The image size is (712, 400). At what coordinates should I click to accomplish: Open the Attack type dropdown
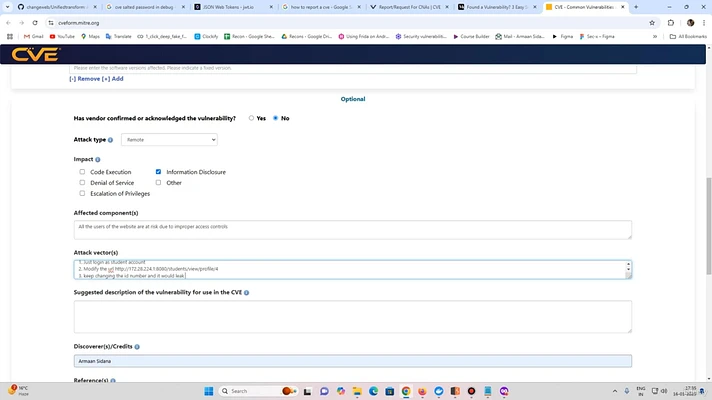[169, 140]
